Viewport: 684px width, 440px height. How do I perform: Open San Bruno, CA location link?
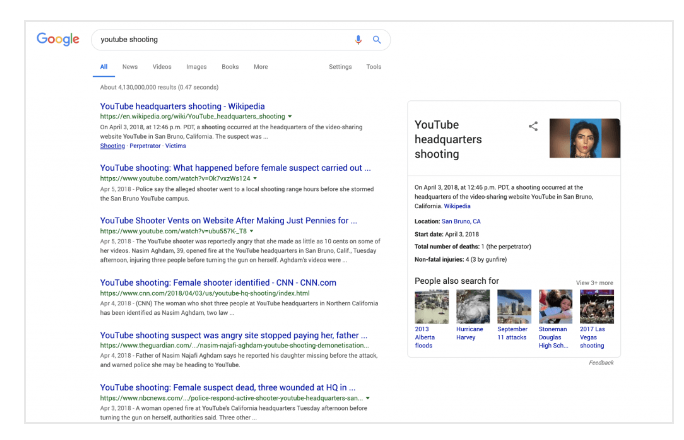[x=461, y=222]
